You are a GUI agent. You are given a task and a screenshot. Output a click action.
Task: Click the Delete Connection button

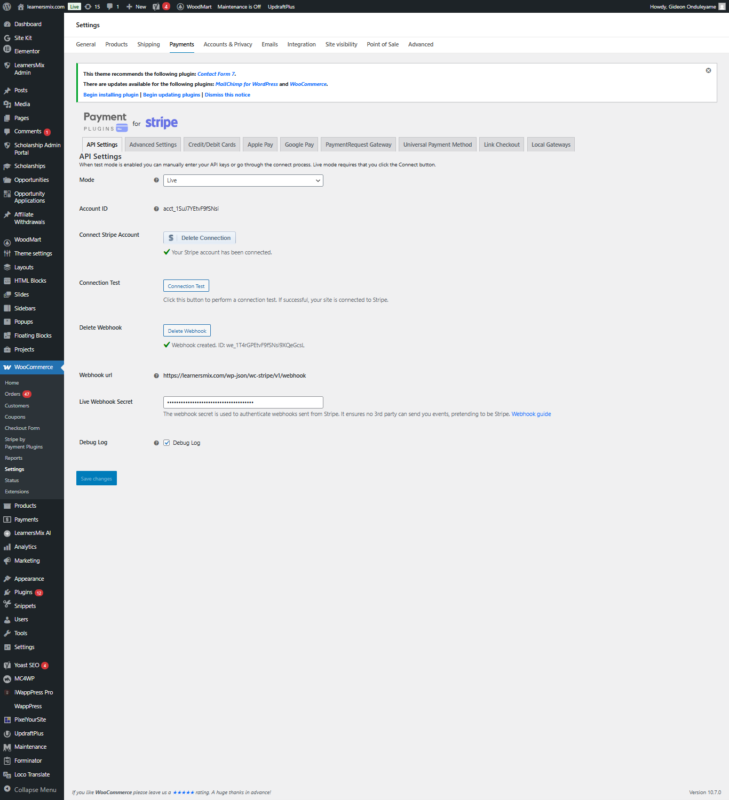(199, 238)
